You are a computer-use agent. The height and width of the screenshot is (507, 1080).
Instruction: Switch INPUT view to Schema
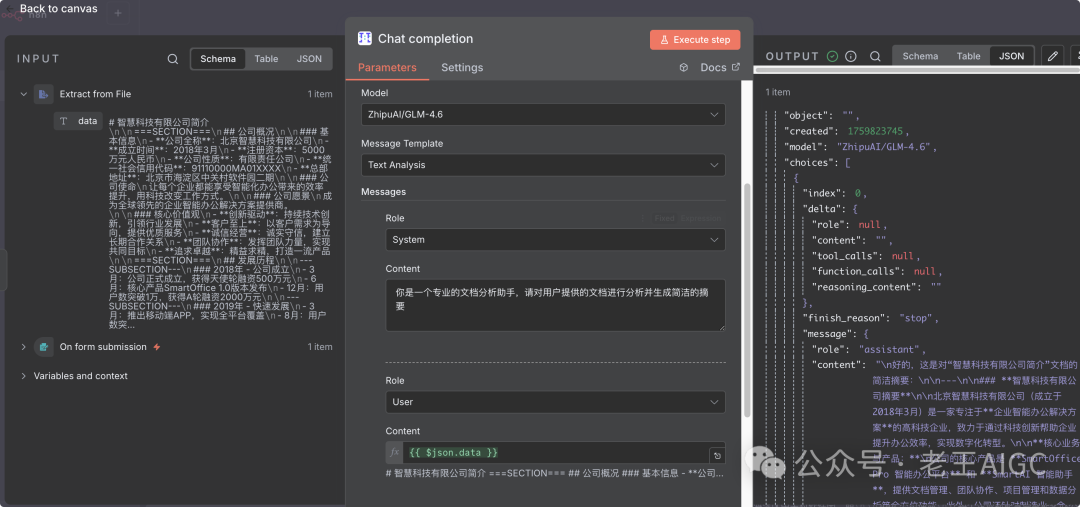pyautogui.click(x=218, y=59)
